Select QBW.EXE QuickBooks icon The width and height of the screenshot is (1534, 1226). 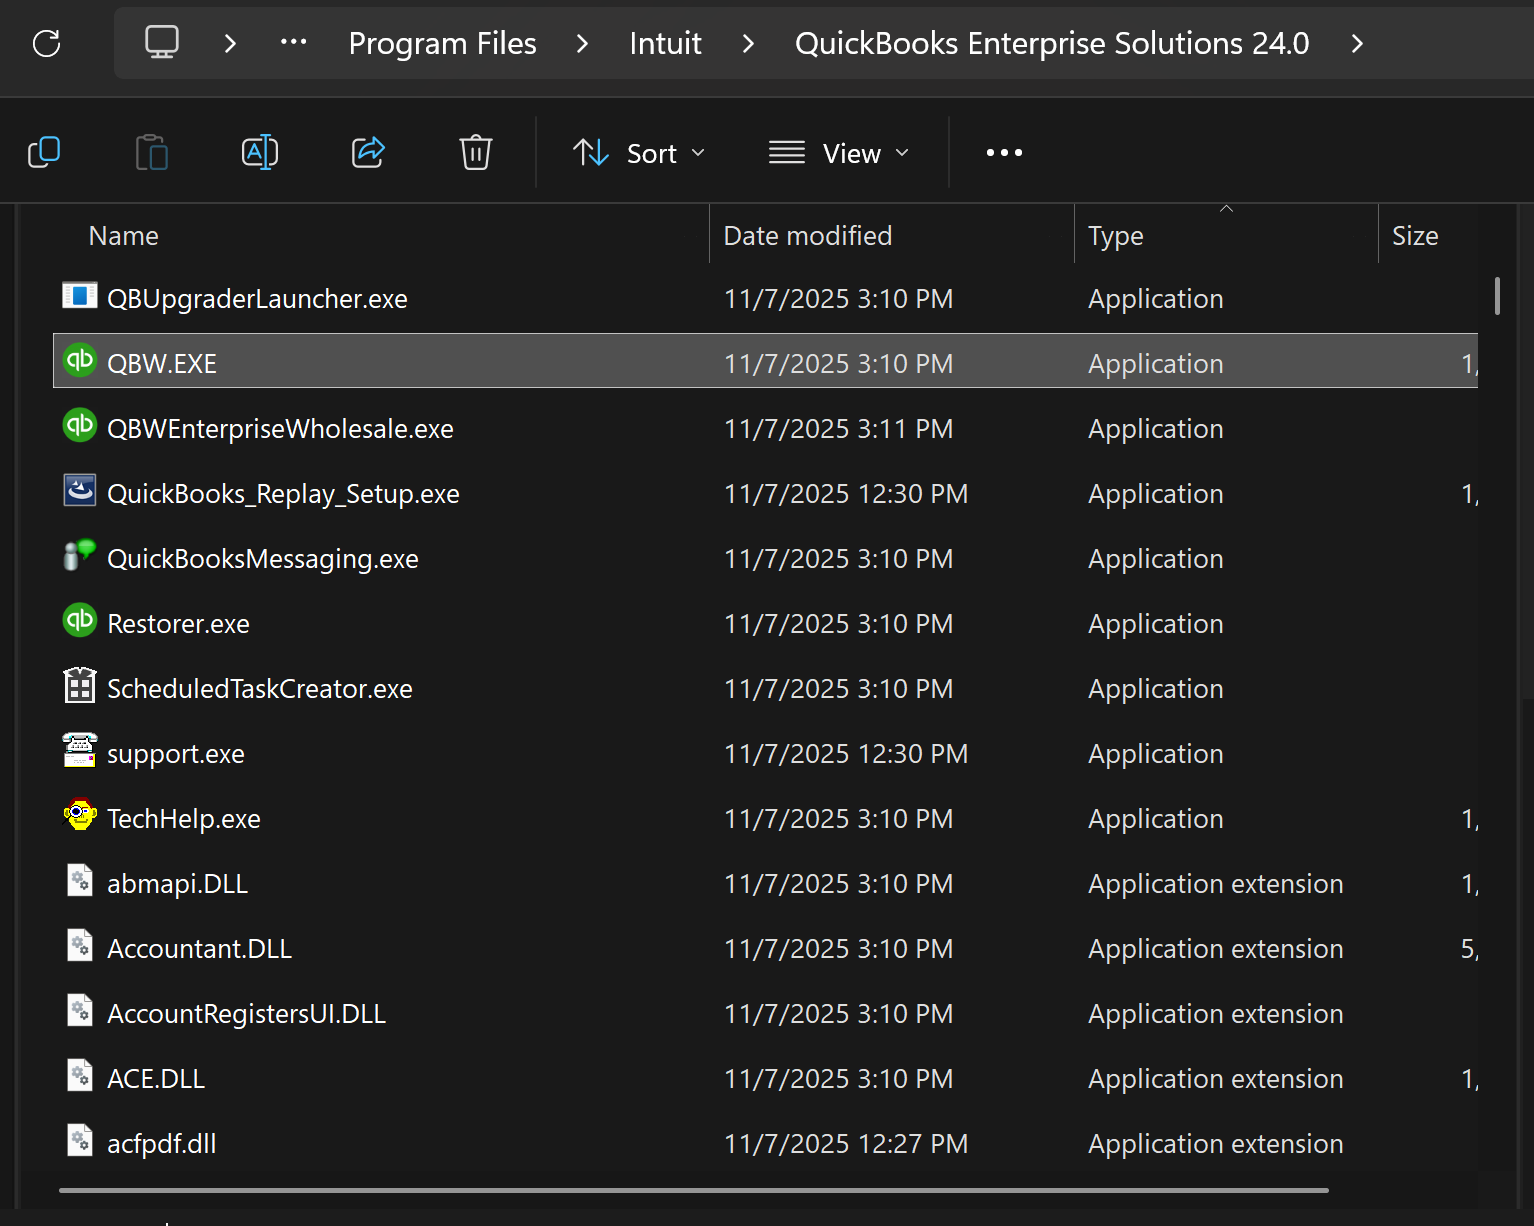(80, 360)
